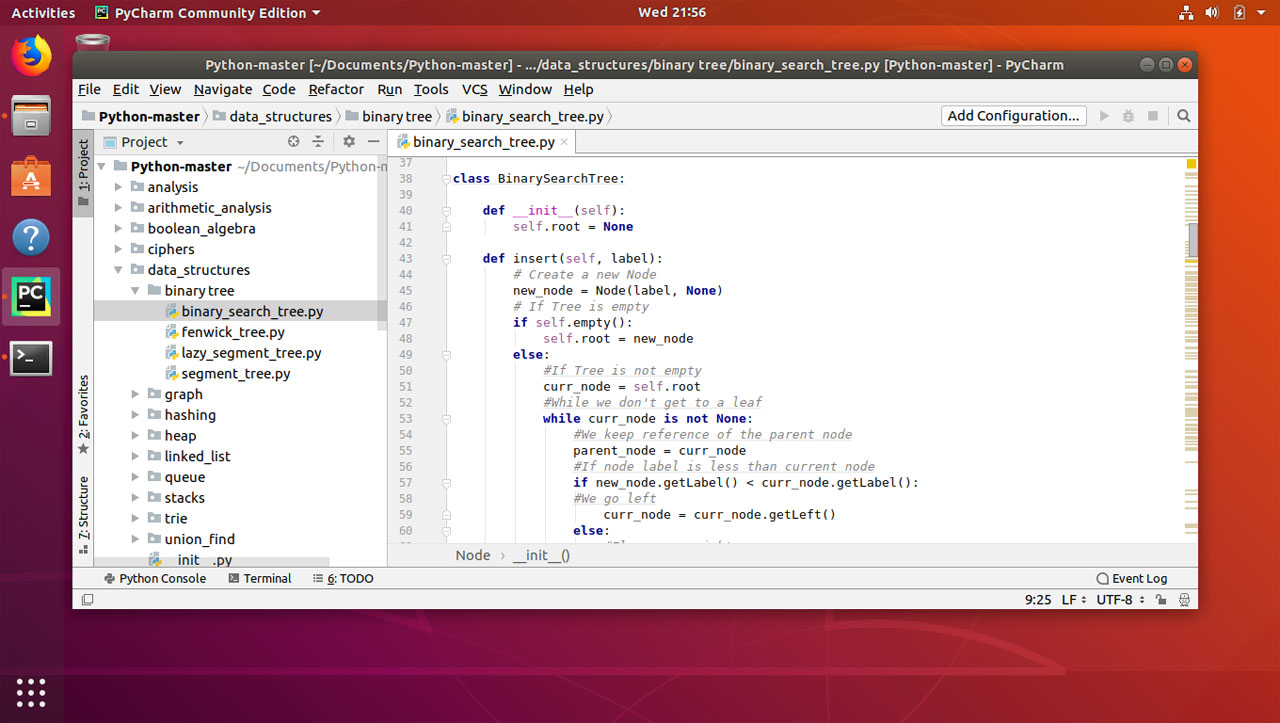Open the Refactor menu

click(x=336, y=89)
